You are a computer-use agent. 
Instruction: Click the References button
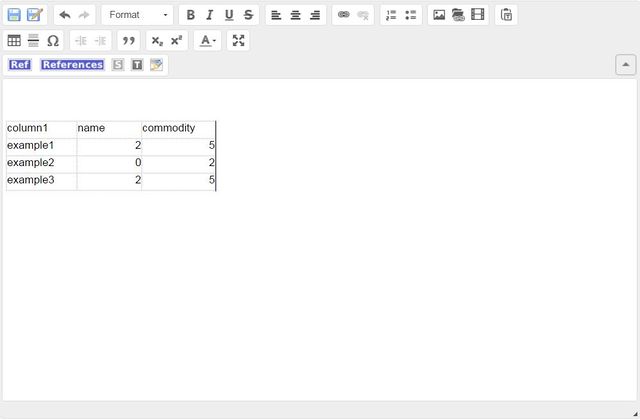click(72, 65)
